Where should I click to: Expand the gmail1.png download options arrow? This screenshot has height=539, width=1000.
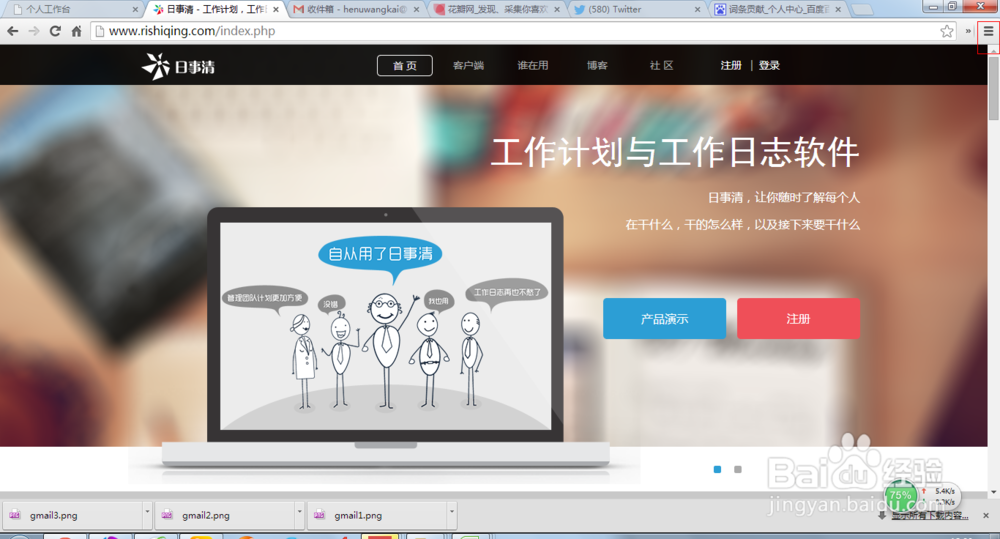point(452,513)
